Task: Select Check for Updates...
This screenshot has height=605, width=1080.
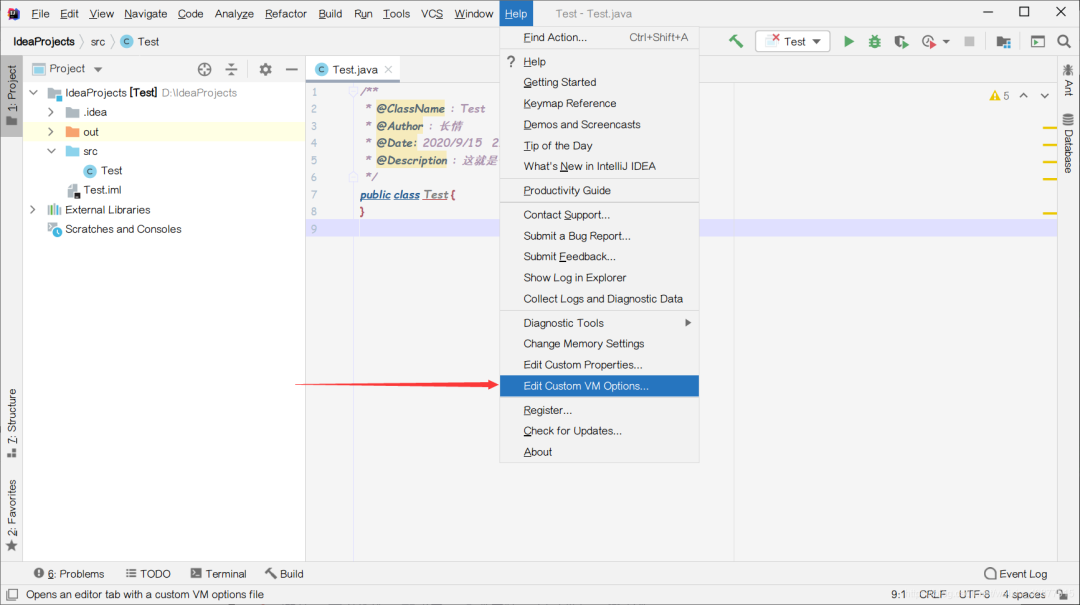Action: 599,431
